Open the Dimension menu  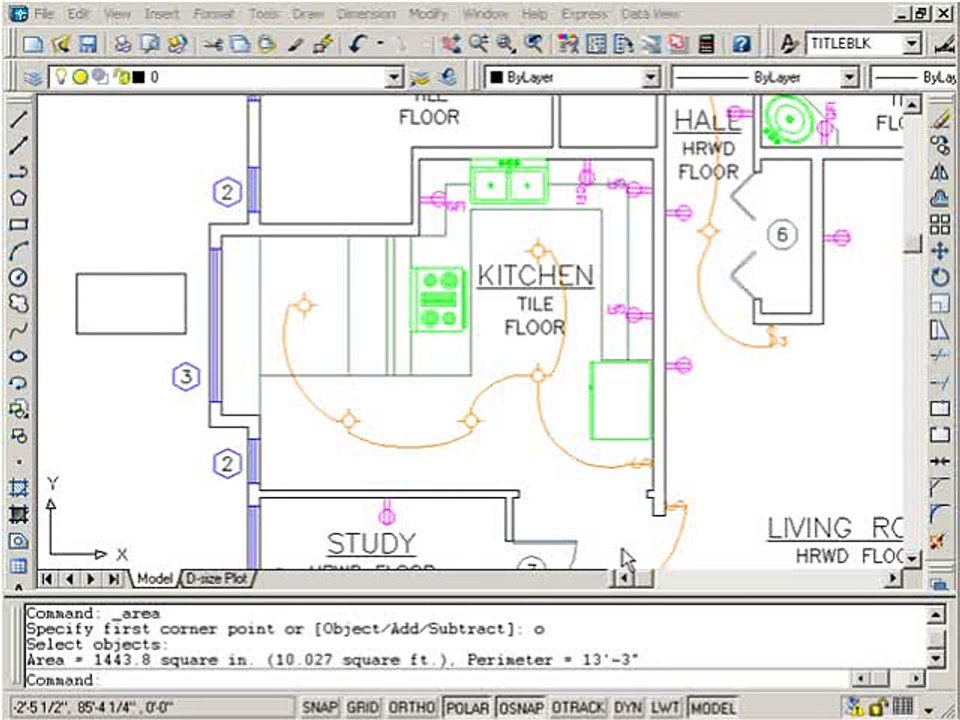tap(366, 13)
